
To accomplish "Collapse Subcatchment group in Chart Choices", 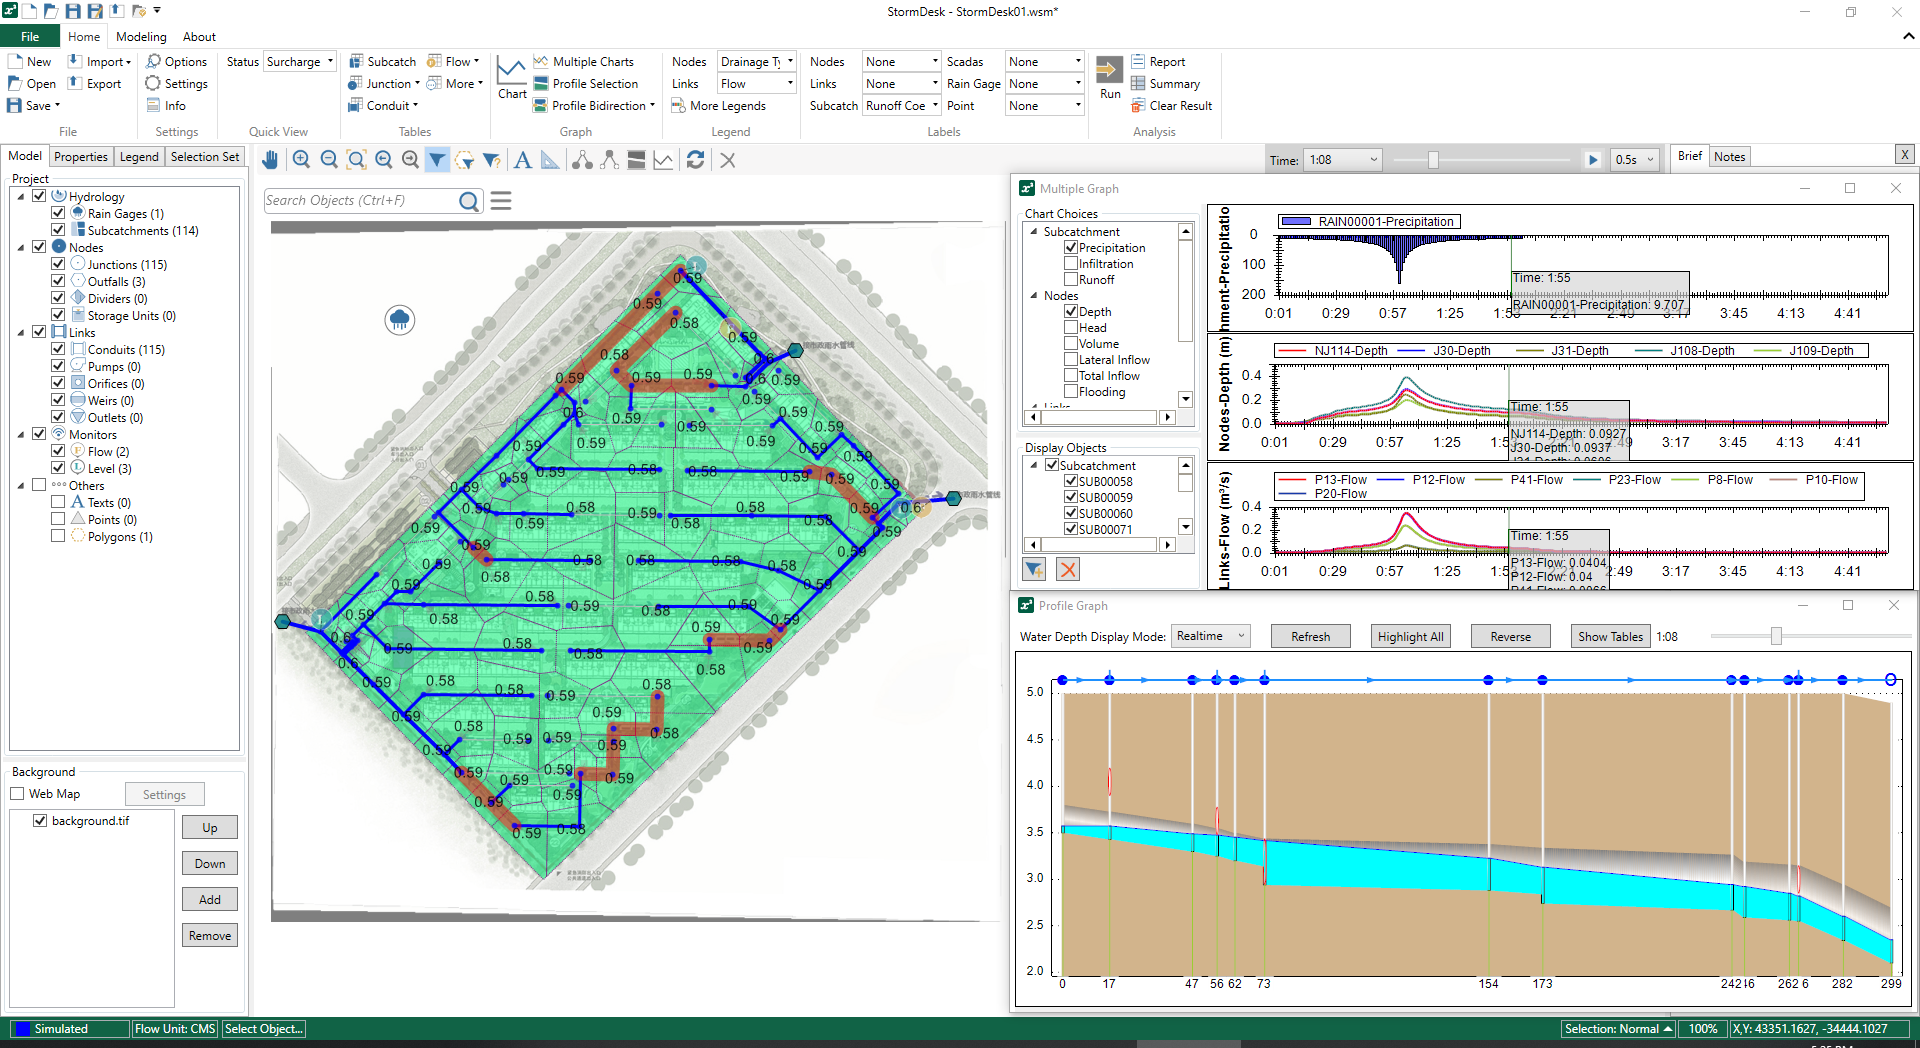I will pyautogui.click(x=1034, y=232).
